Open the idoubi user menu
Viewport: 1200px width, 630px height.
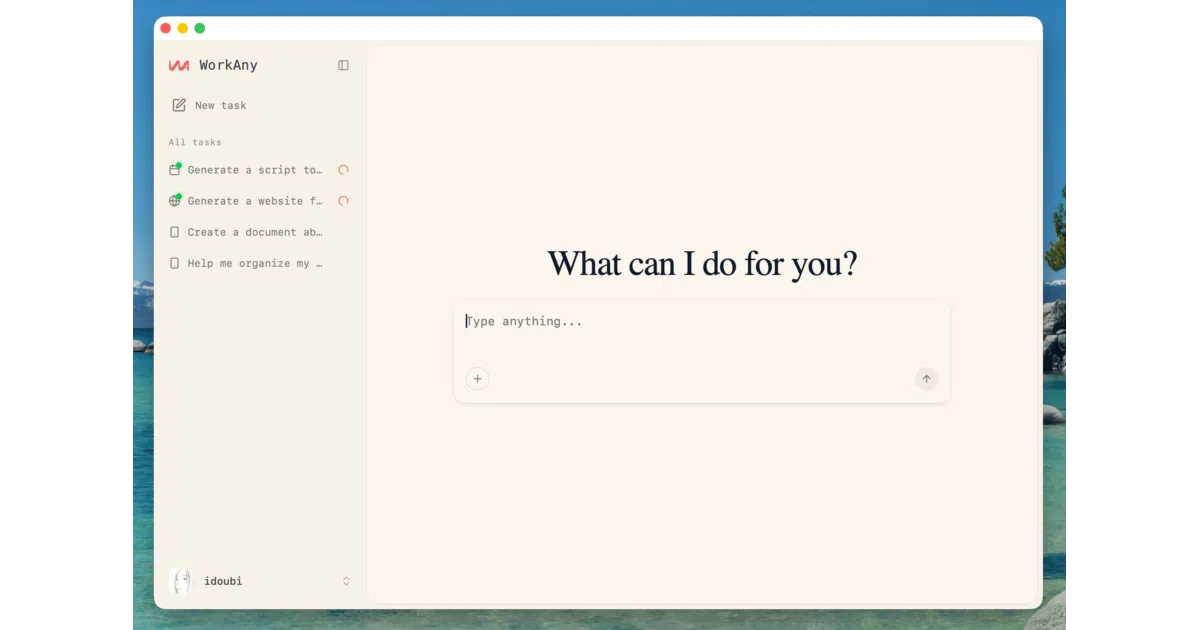pos(260,581)
